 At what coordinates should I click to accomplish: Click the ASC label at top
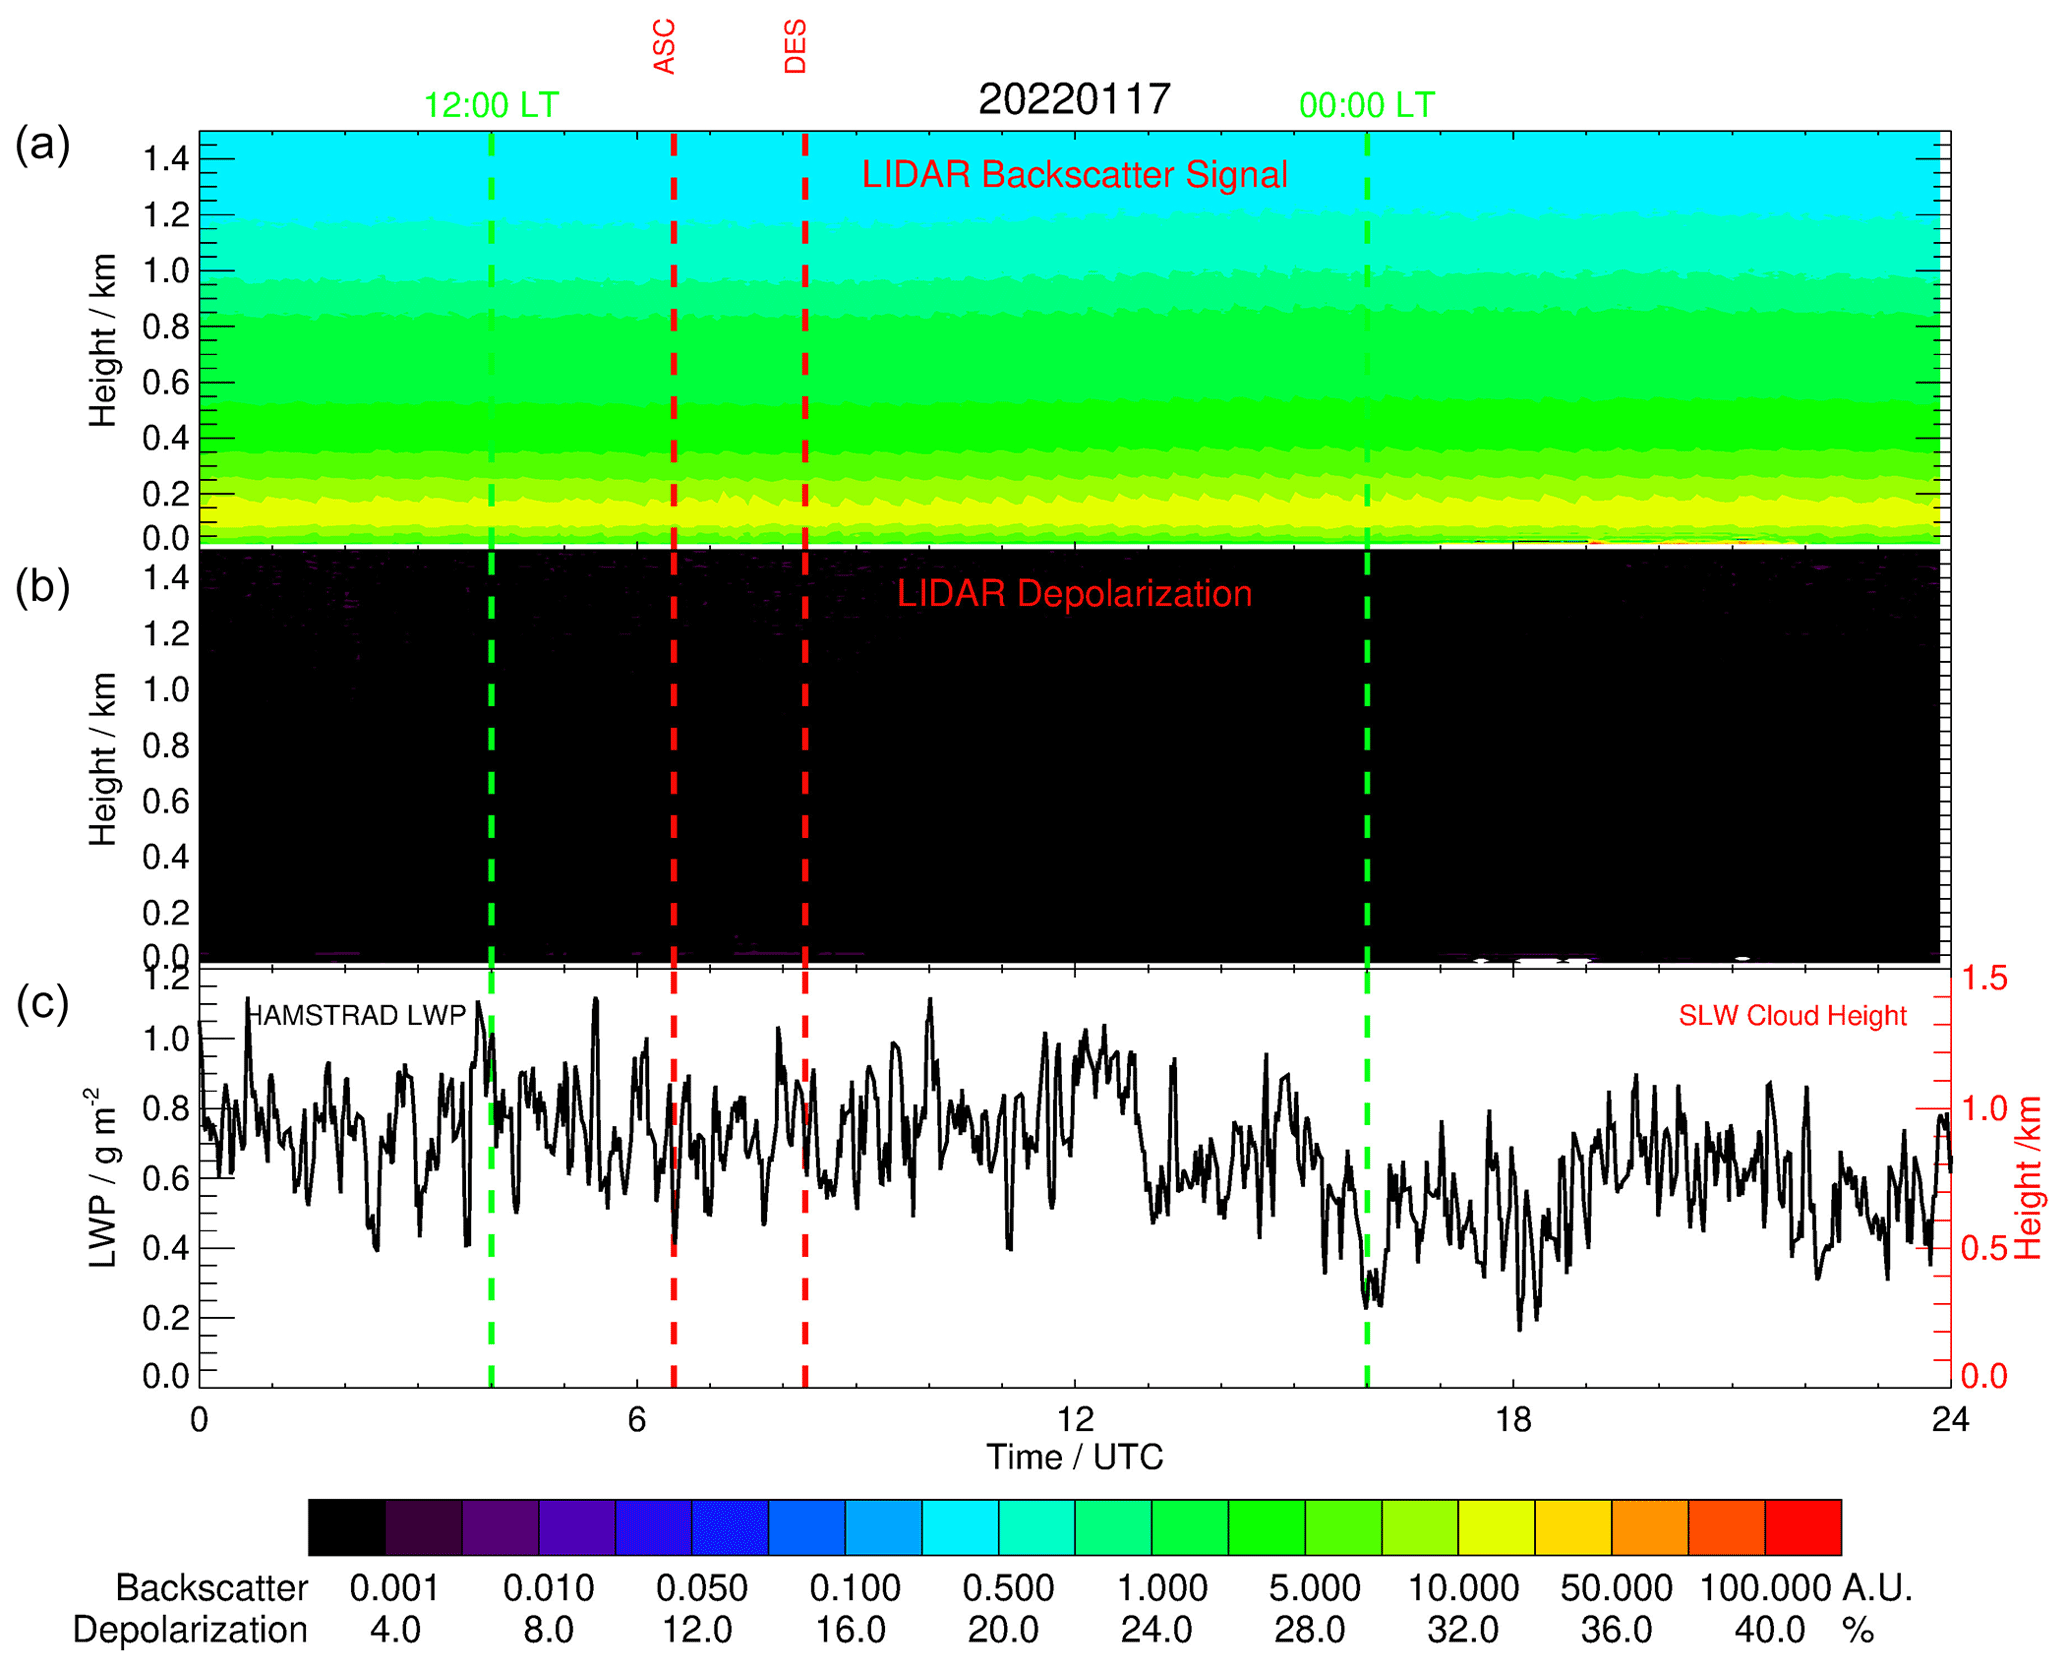[665, 46]
